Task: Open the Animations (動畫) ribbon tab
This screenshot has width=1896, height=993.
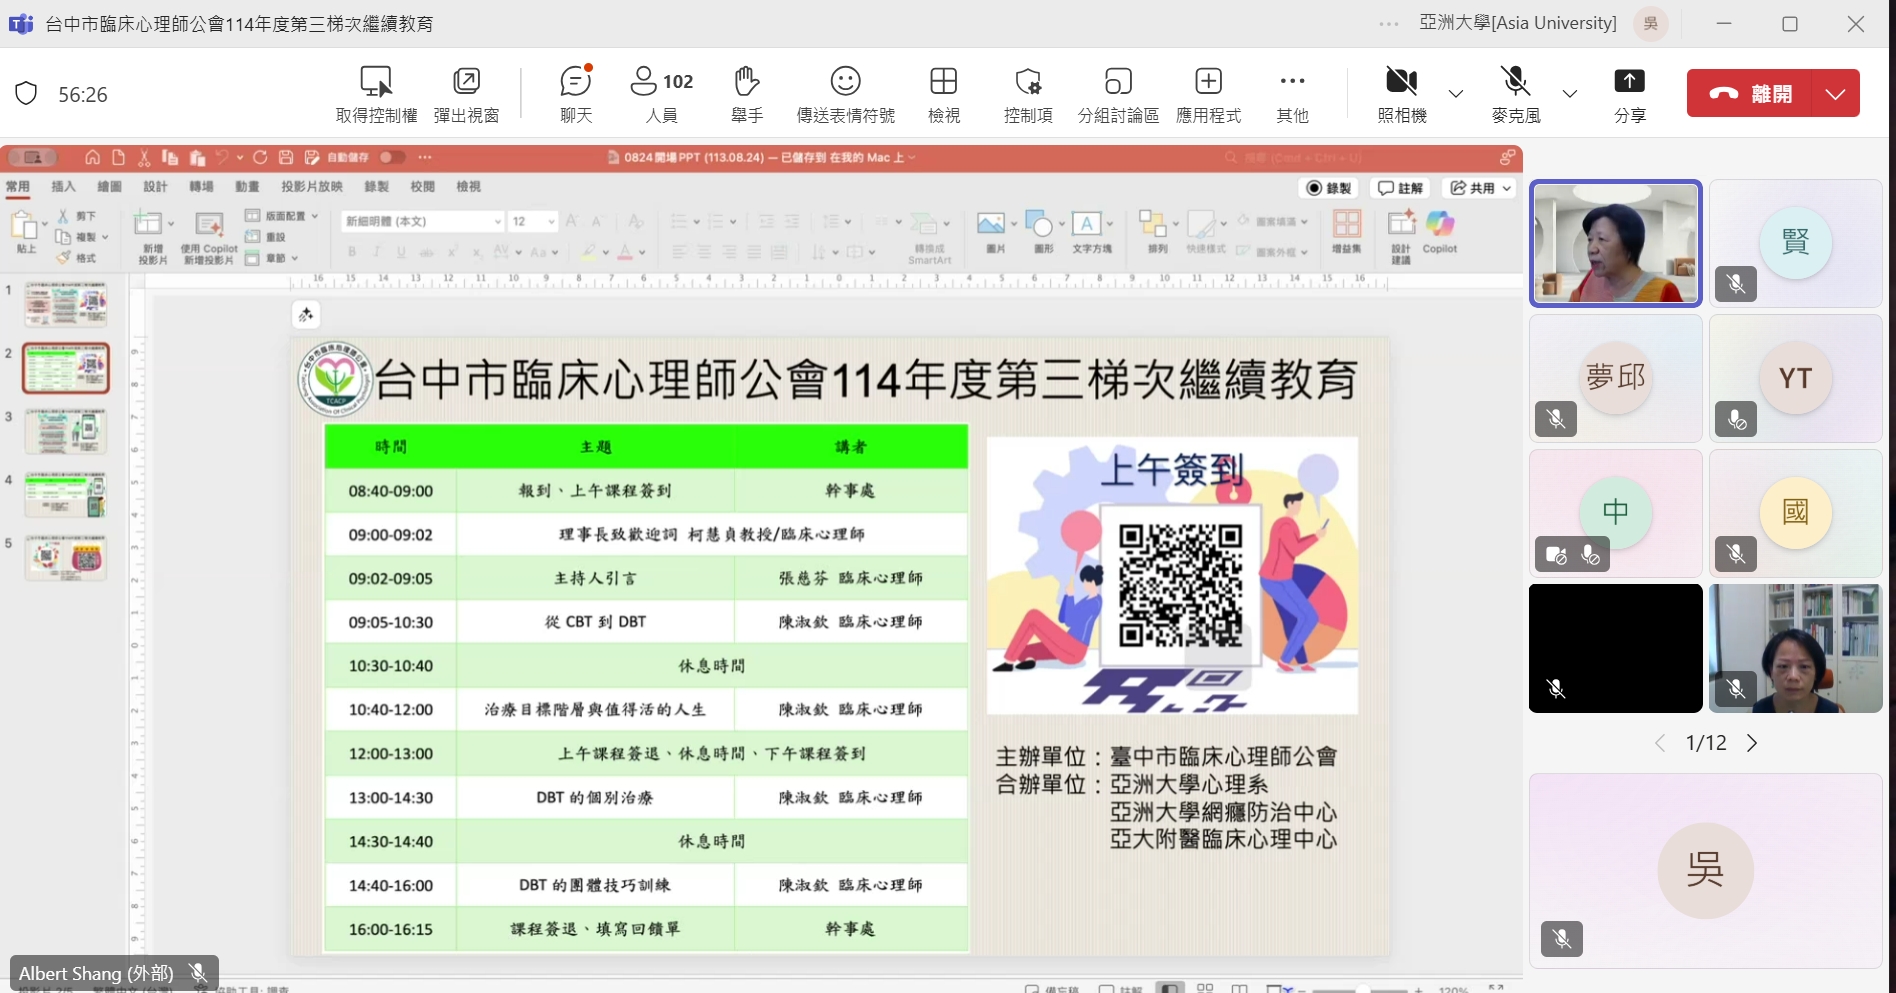Action: tap(247, 186)
